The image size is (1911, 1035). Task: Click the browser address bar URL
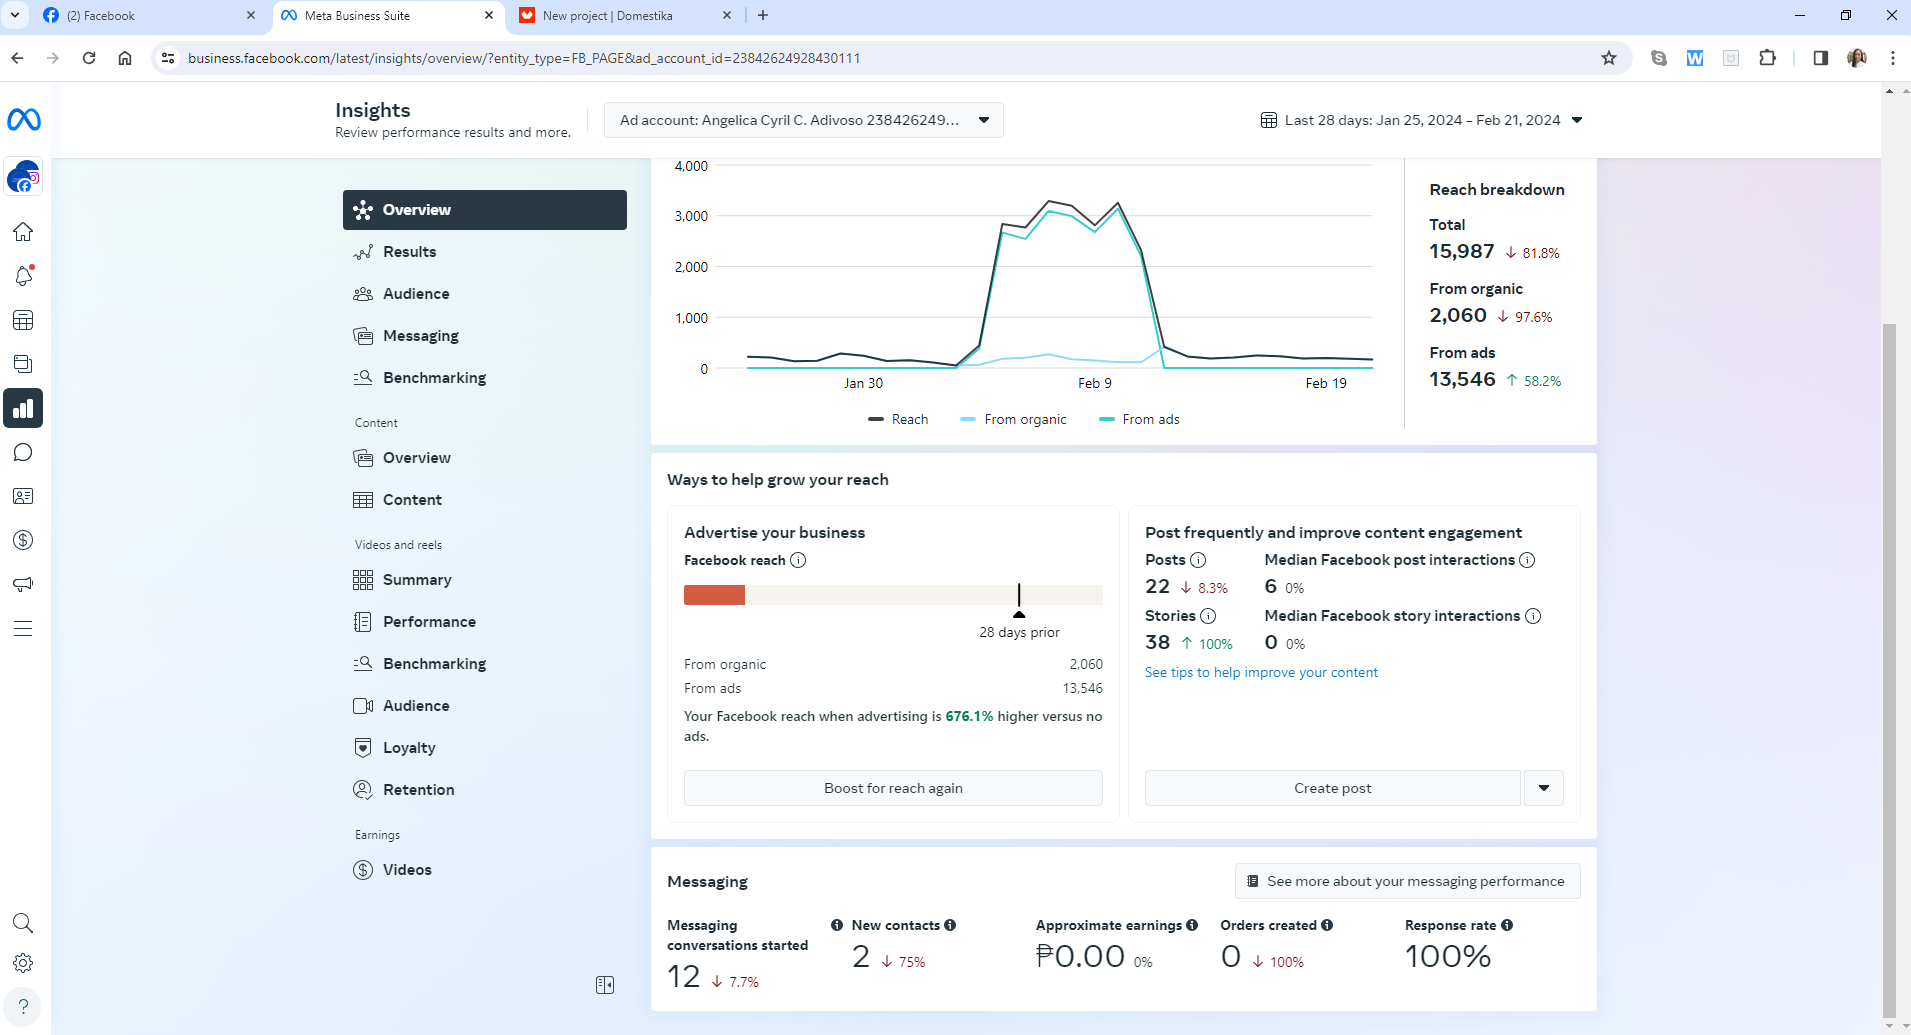(x=524, y=58)
